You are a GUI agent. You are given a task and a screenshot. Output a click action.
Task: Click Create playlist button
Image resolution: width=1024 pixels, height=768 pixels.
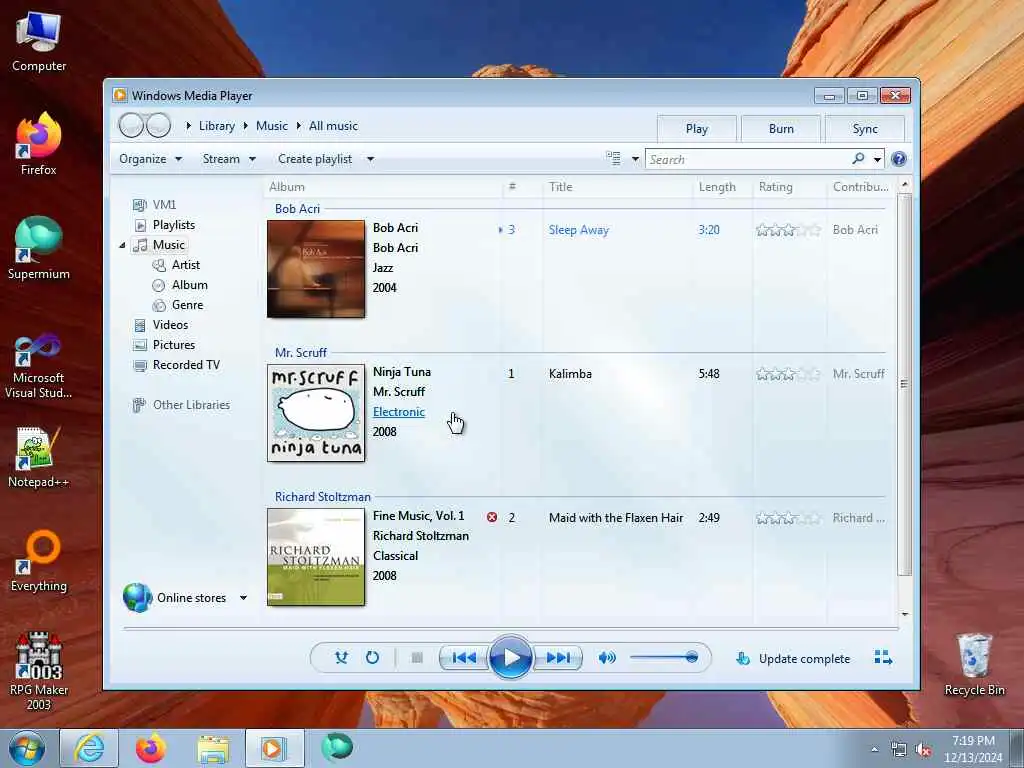click(315, 159)
